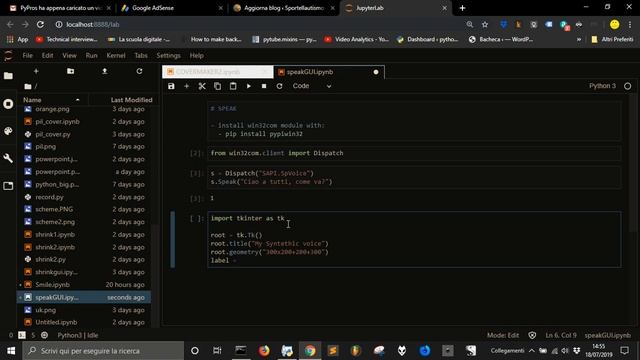Click the notebook trusted shield icon
Screen dimensions: 640x360
pyautogui.click(x=532, y=335)
